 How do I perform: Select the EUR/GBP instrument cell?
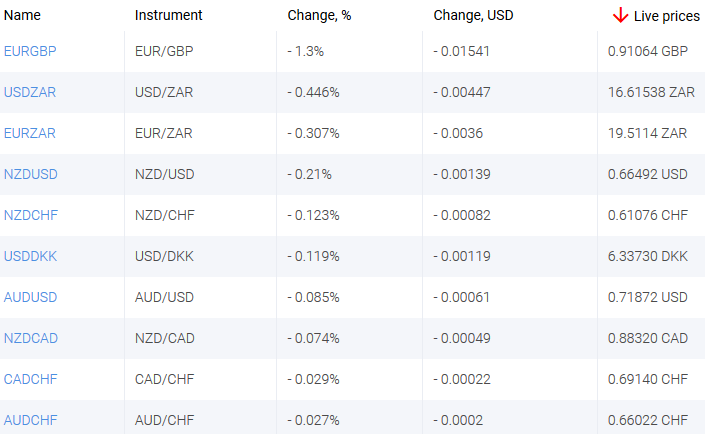point(164,51)
